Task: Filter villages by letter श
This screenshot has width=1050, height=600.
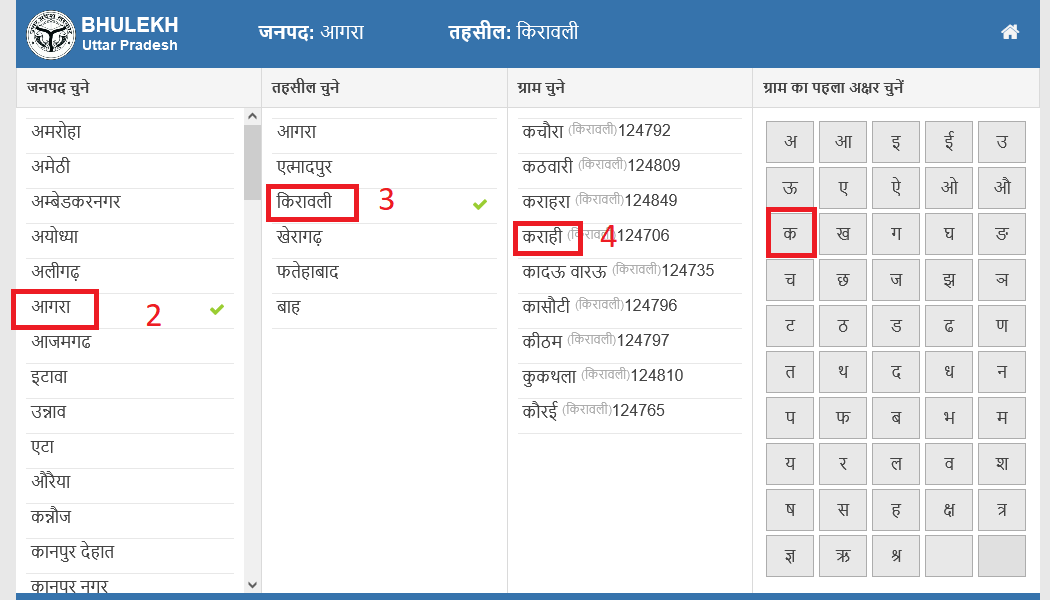Action: pos(1002,464)
